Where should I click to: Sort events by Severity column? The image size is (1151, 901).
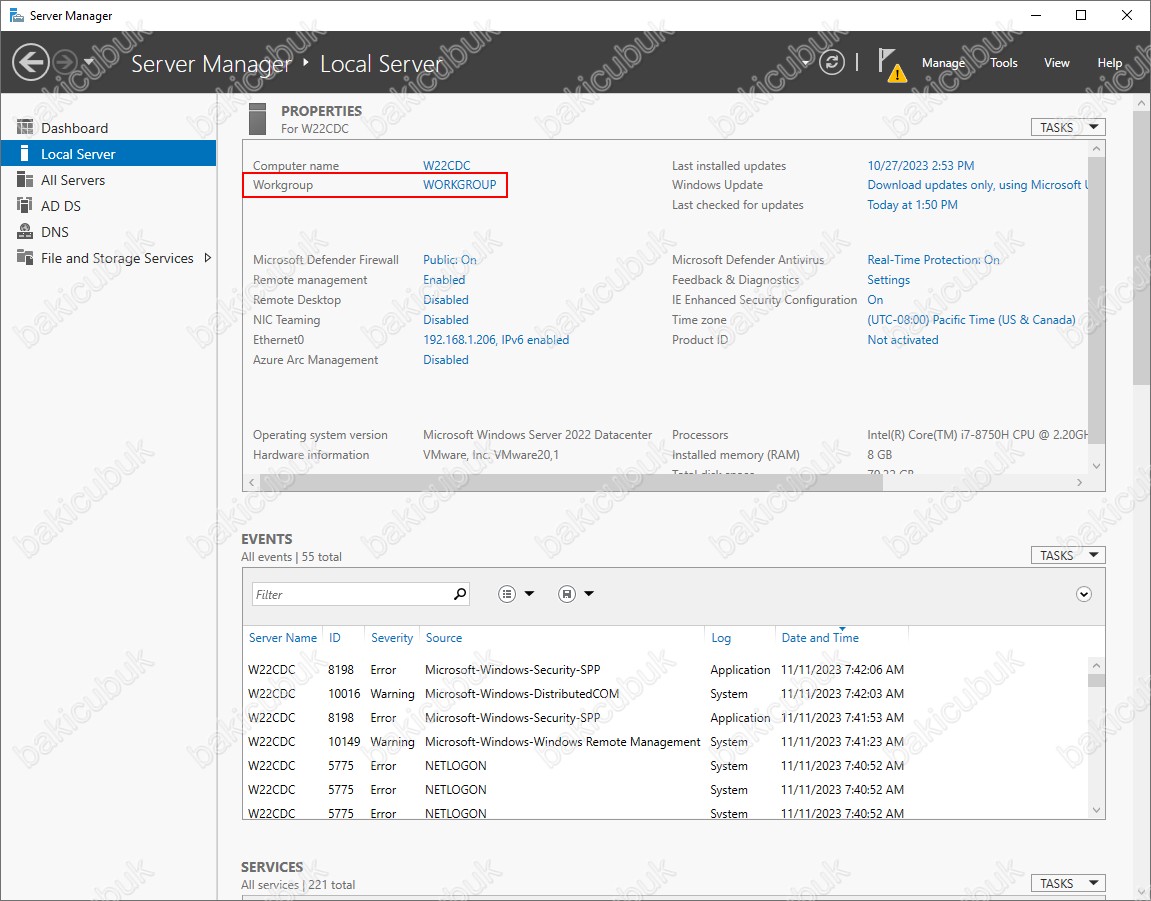point(392,638)
